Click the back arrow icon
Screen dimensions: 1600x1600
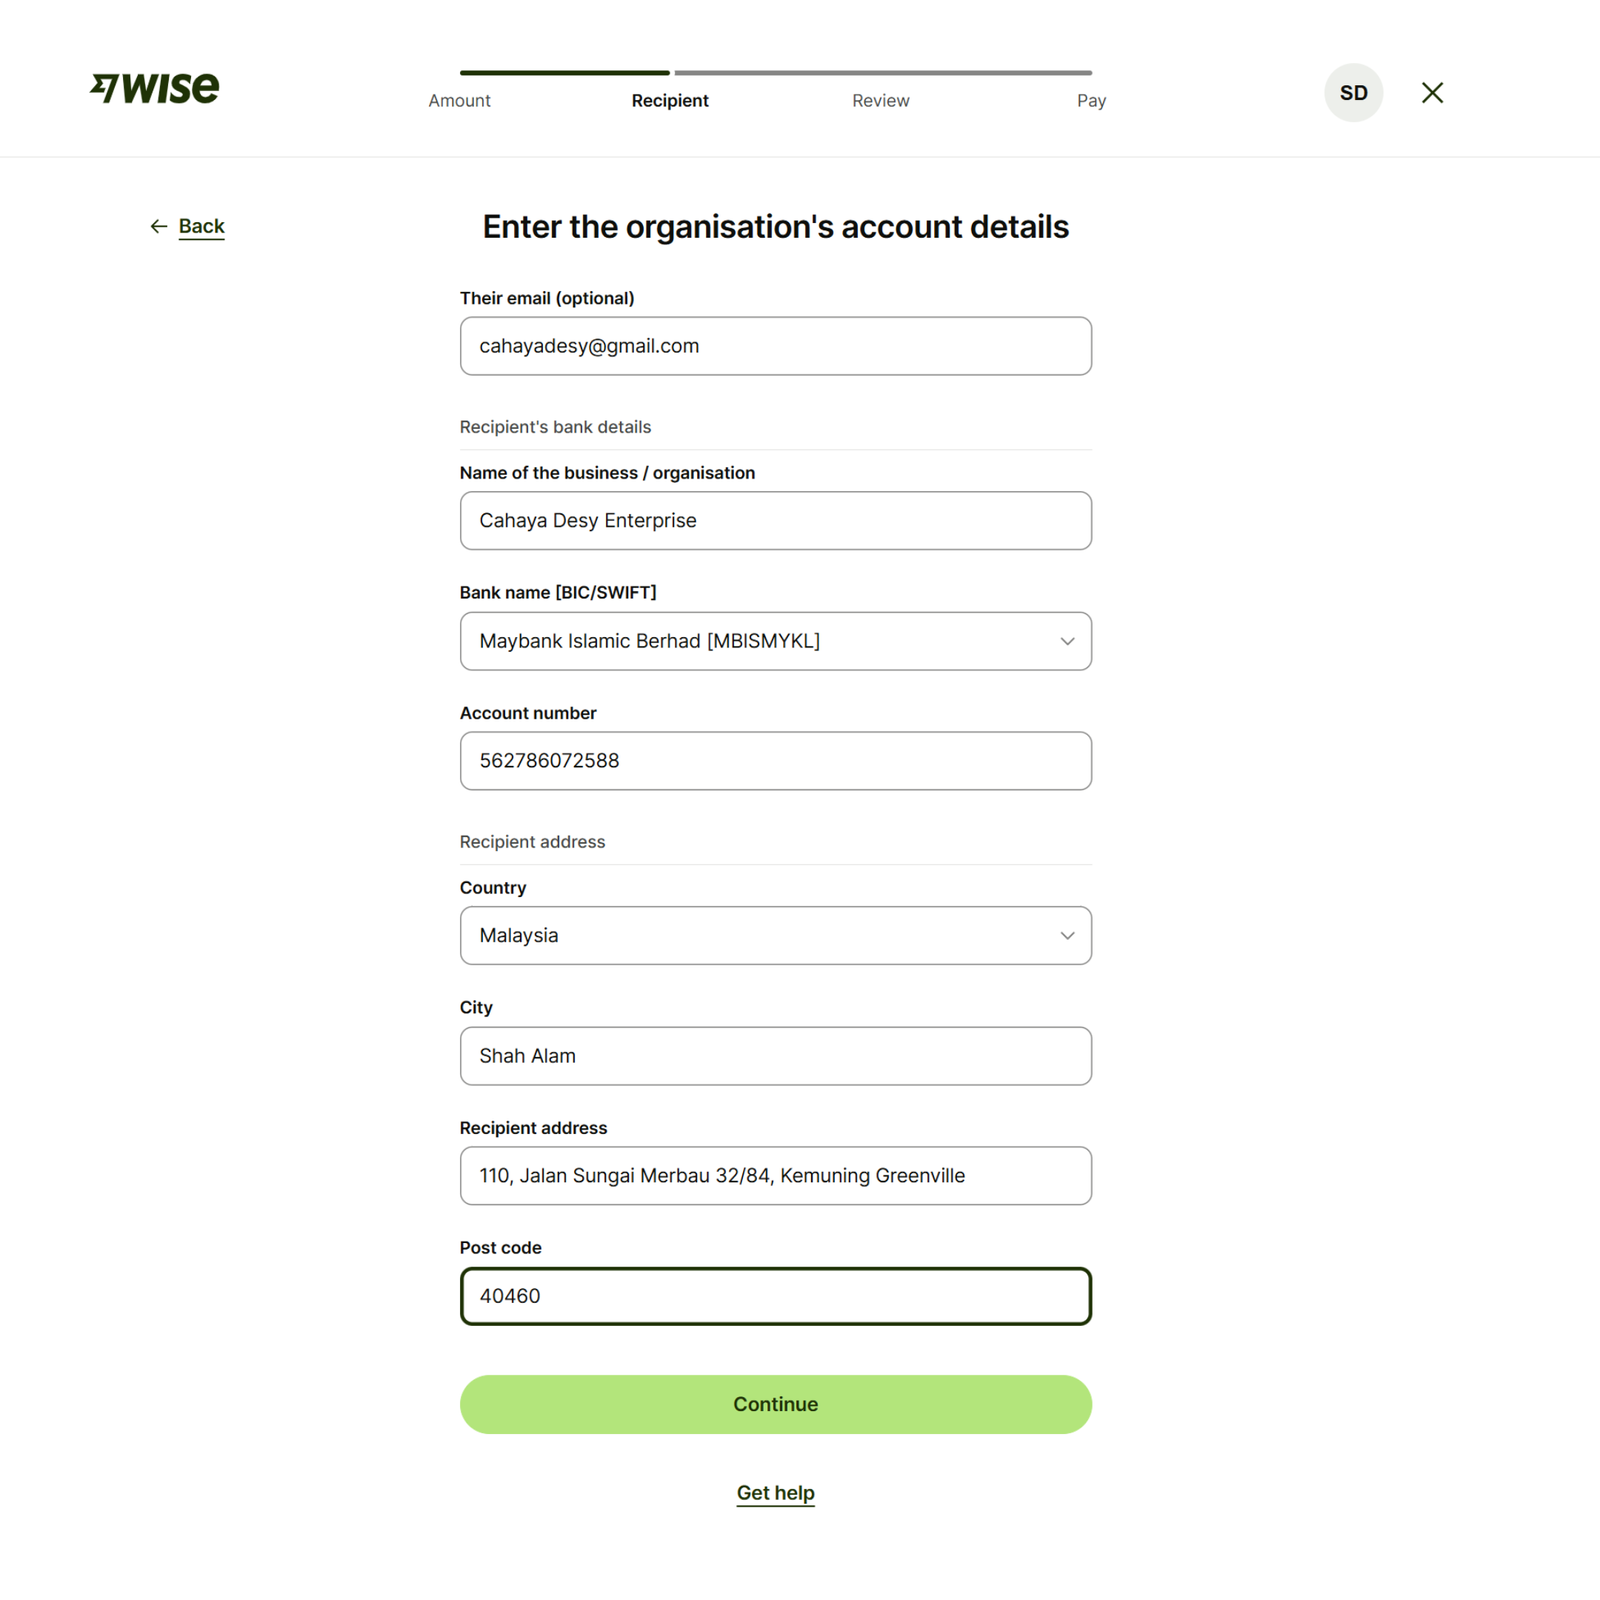[x=158, y=227]
